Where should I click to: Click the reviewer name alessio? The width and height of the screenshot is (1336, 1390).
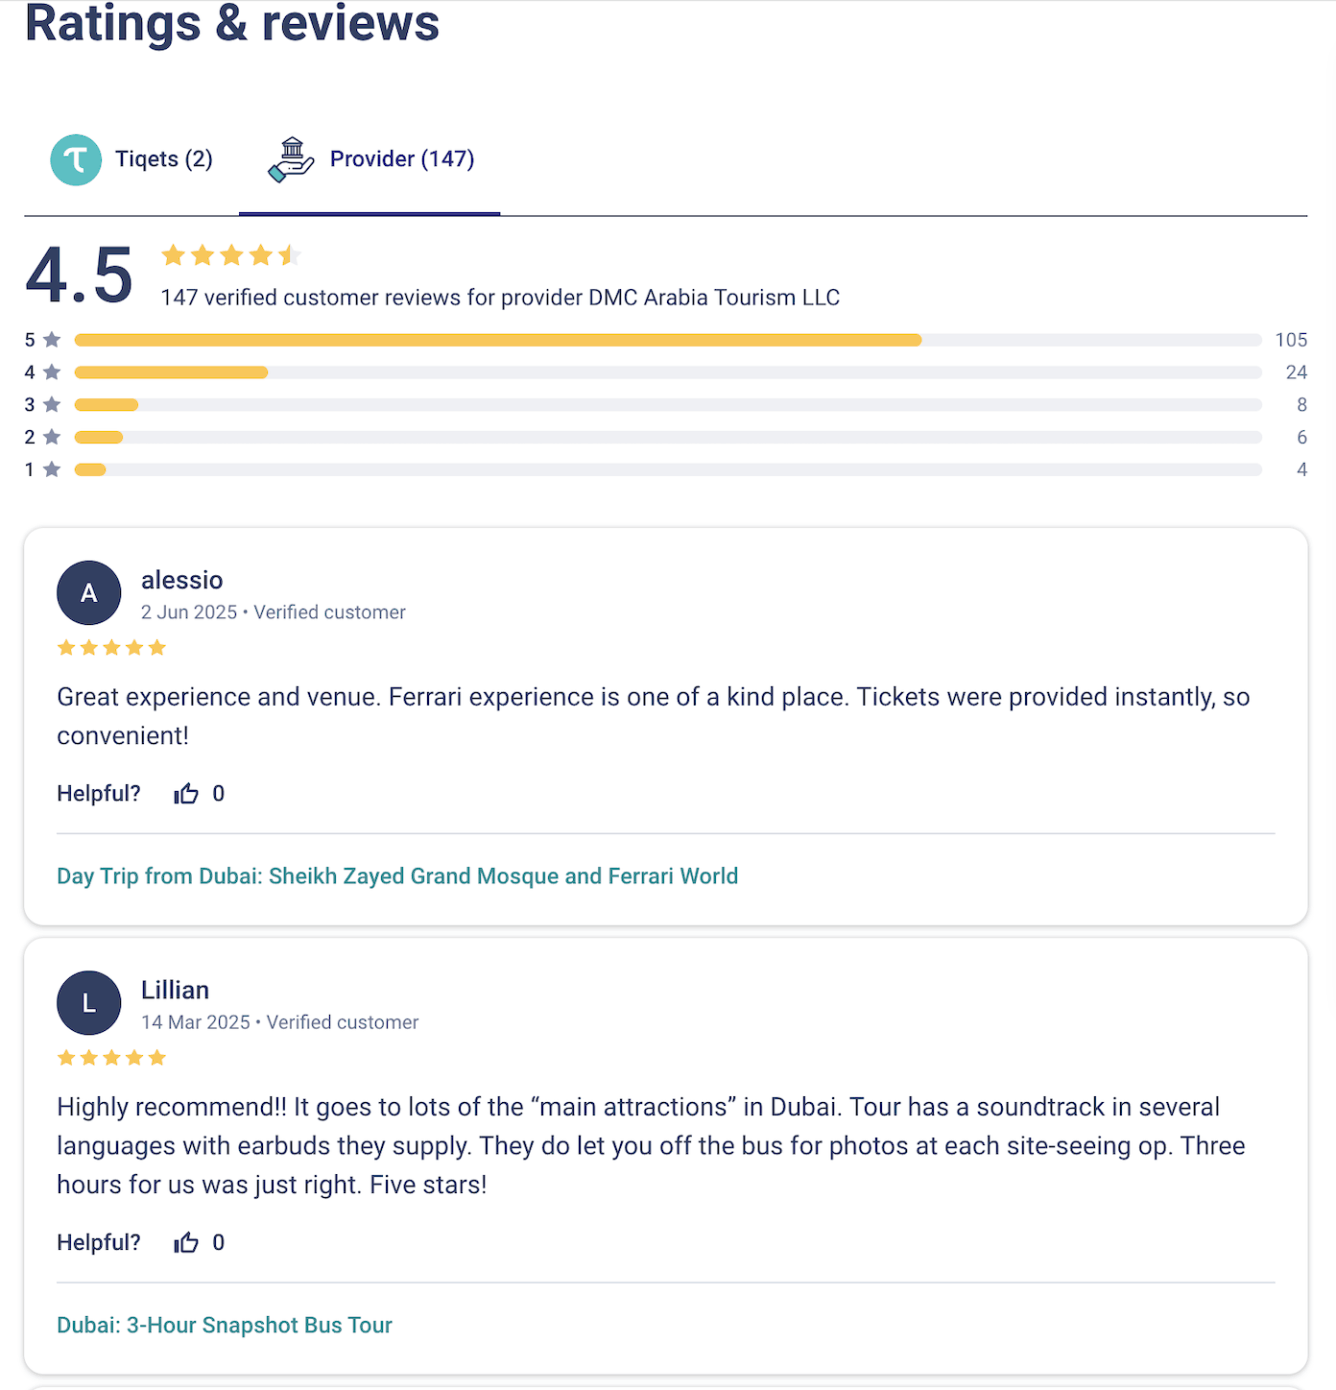[x=182, y=581]
